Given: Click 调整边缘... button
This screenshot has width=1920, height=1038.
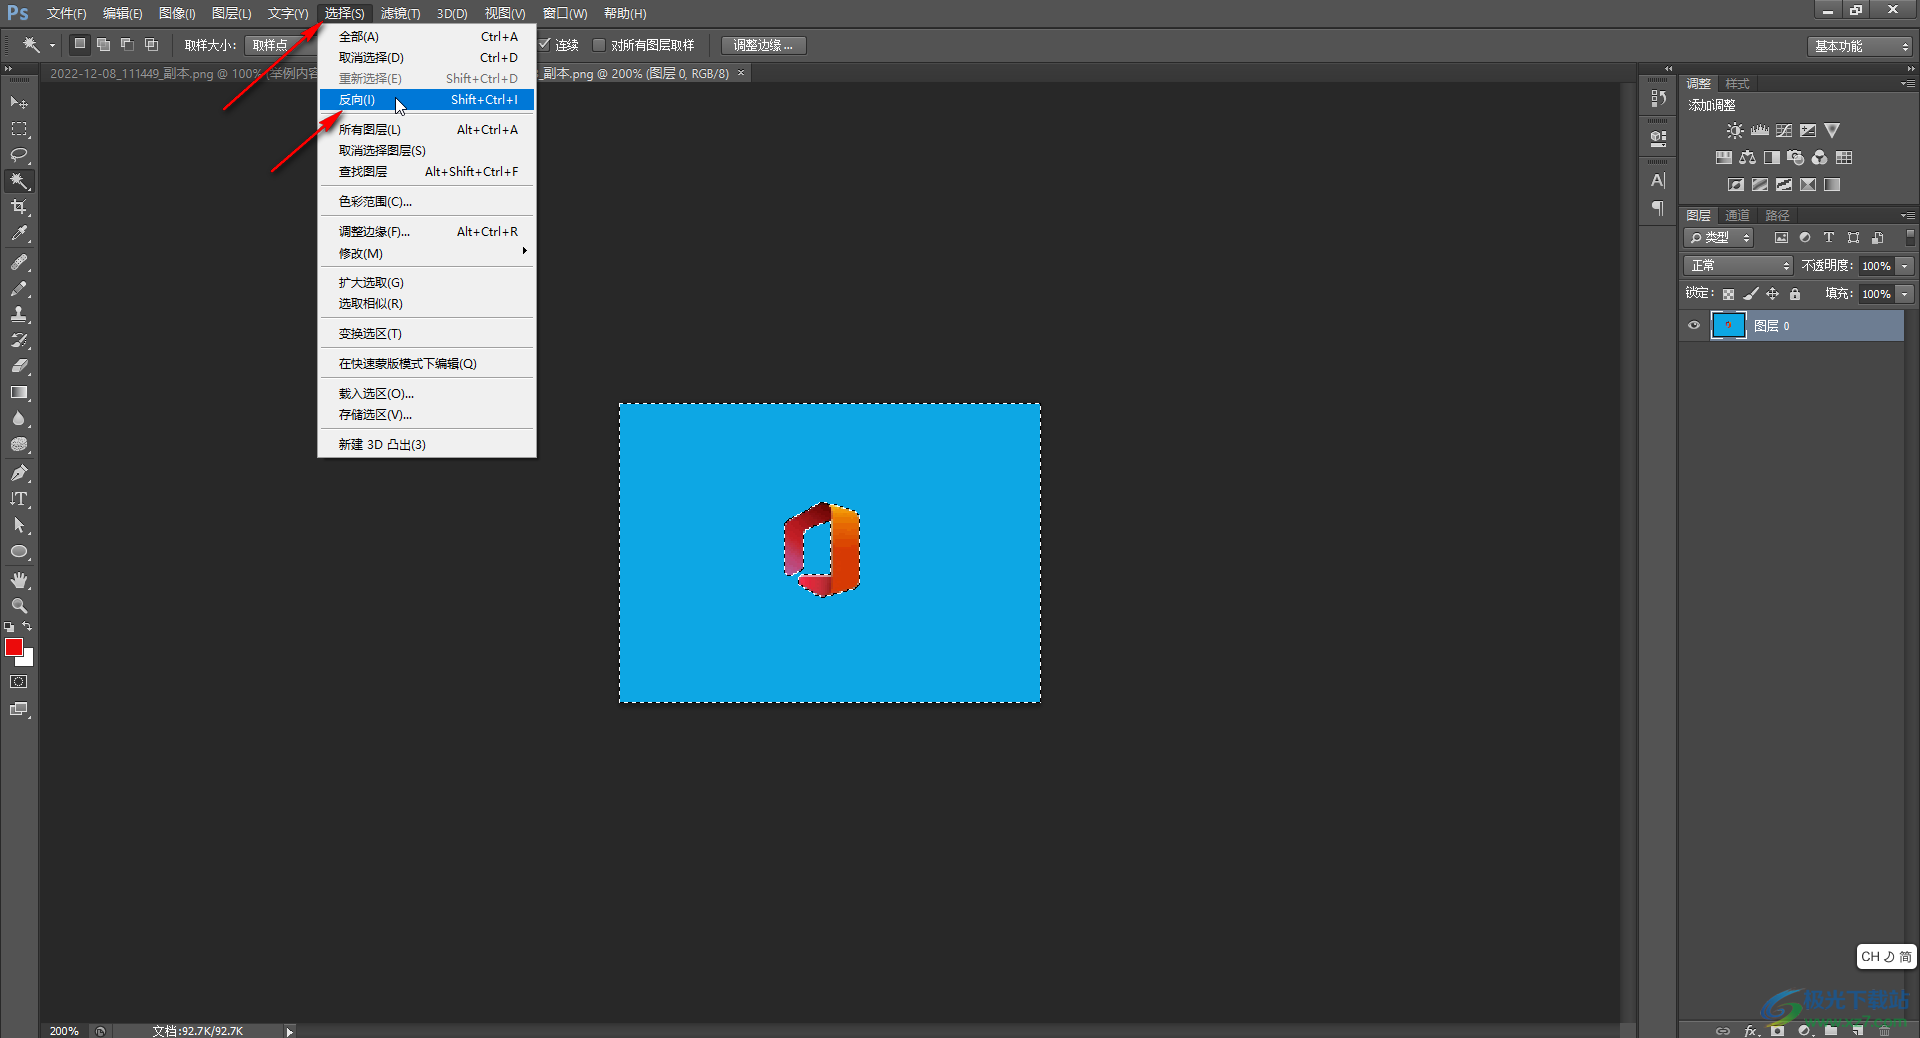Looking at the screenshot, I should coord(763,46).
